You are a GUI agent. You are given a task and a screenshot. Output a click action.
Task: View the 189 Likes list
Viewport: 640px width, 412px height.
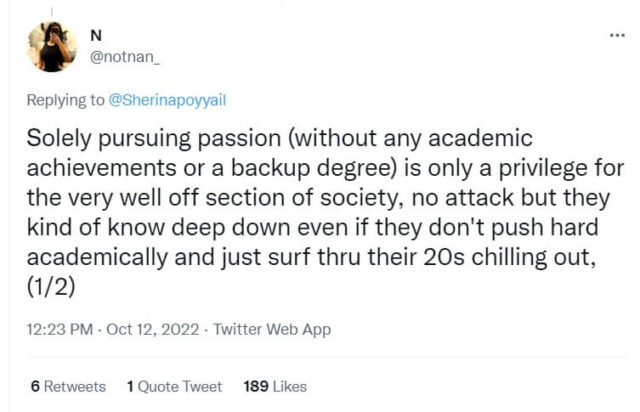click(275, 386)
